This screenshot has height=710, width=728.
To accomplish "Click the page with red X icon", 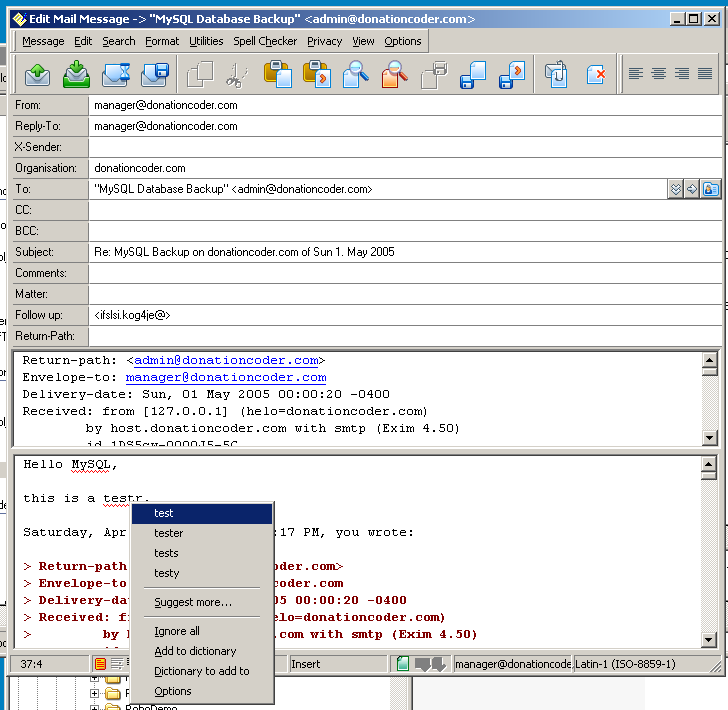I will click(x=596, y=74).
